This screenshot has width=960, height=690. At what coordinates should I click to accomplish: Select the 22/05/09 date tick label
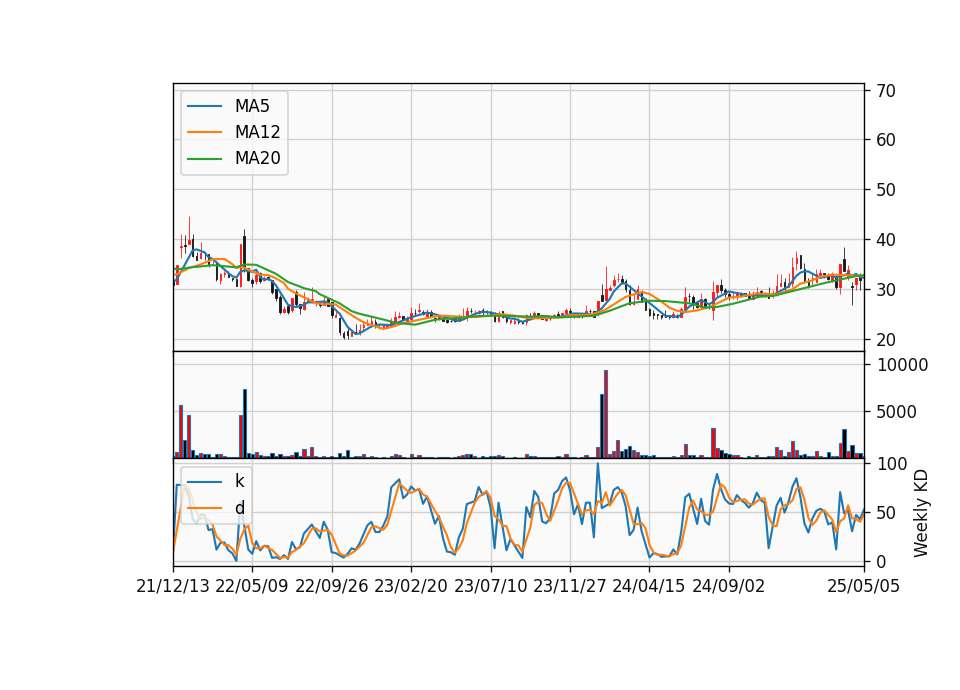(x=252, y=586)
